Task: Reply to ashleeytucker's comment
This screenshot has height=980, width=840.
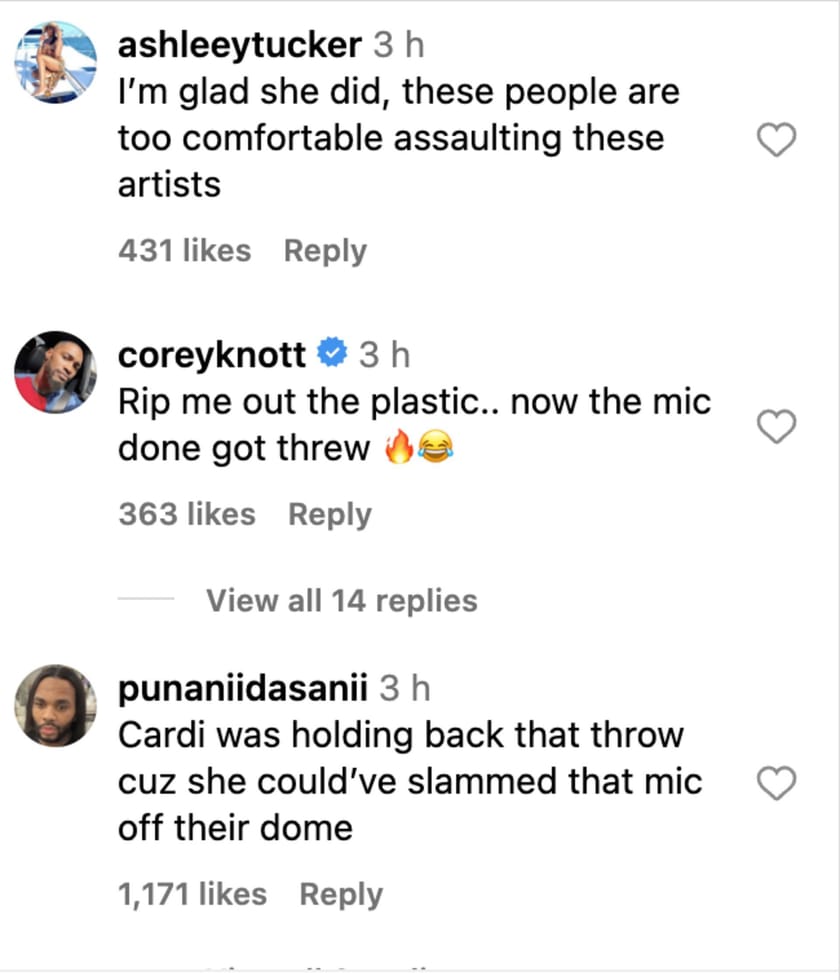Action: click(325, 250)
